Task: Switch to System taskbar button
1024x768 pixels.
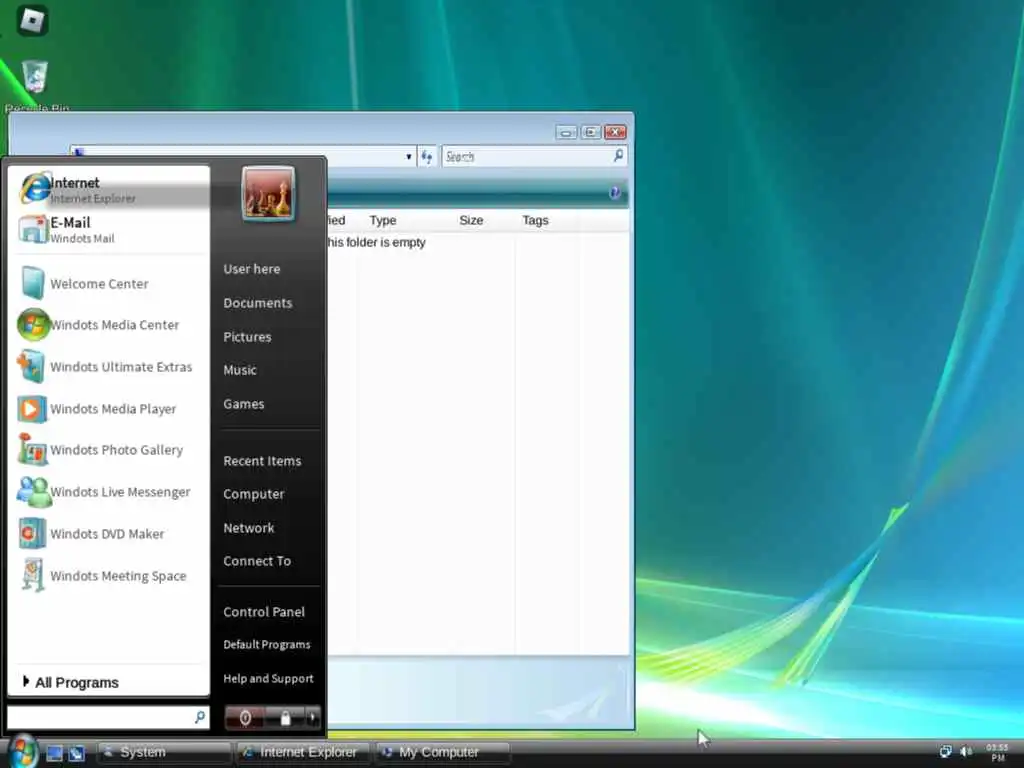Action: (164, 752)
